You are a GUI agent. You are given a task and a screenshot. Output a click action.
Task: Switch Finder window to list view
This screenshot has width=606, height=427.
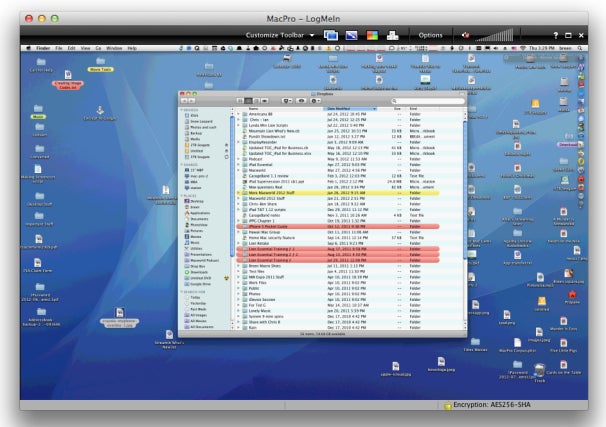tap(248, 101)
